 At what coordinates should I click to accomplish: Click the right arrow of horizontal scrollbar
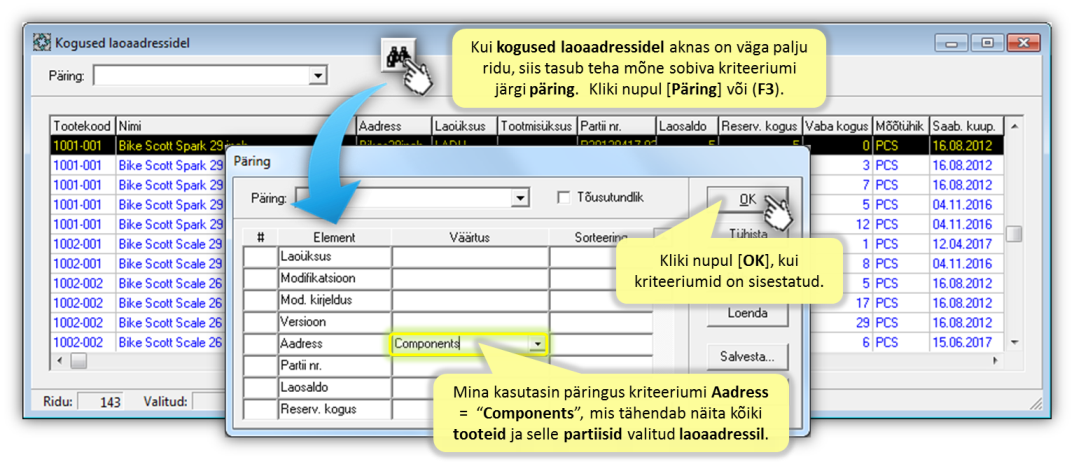pyautogui.click(x=995, y=360)
